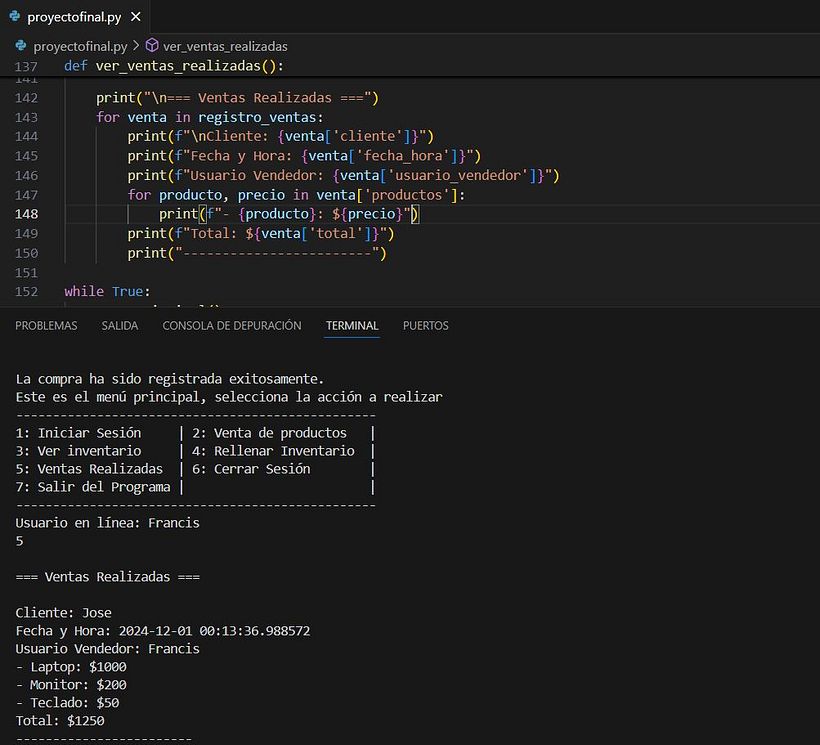The image size is (820, 745).
Task: Show the PUERTOS panel tab
Action: [426, 326]
